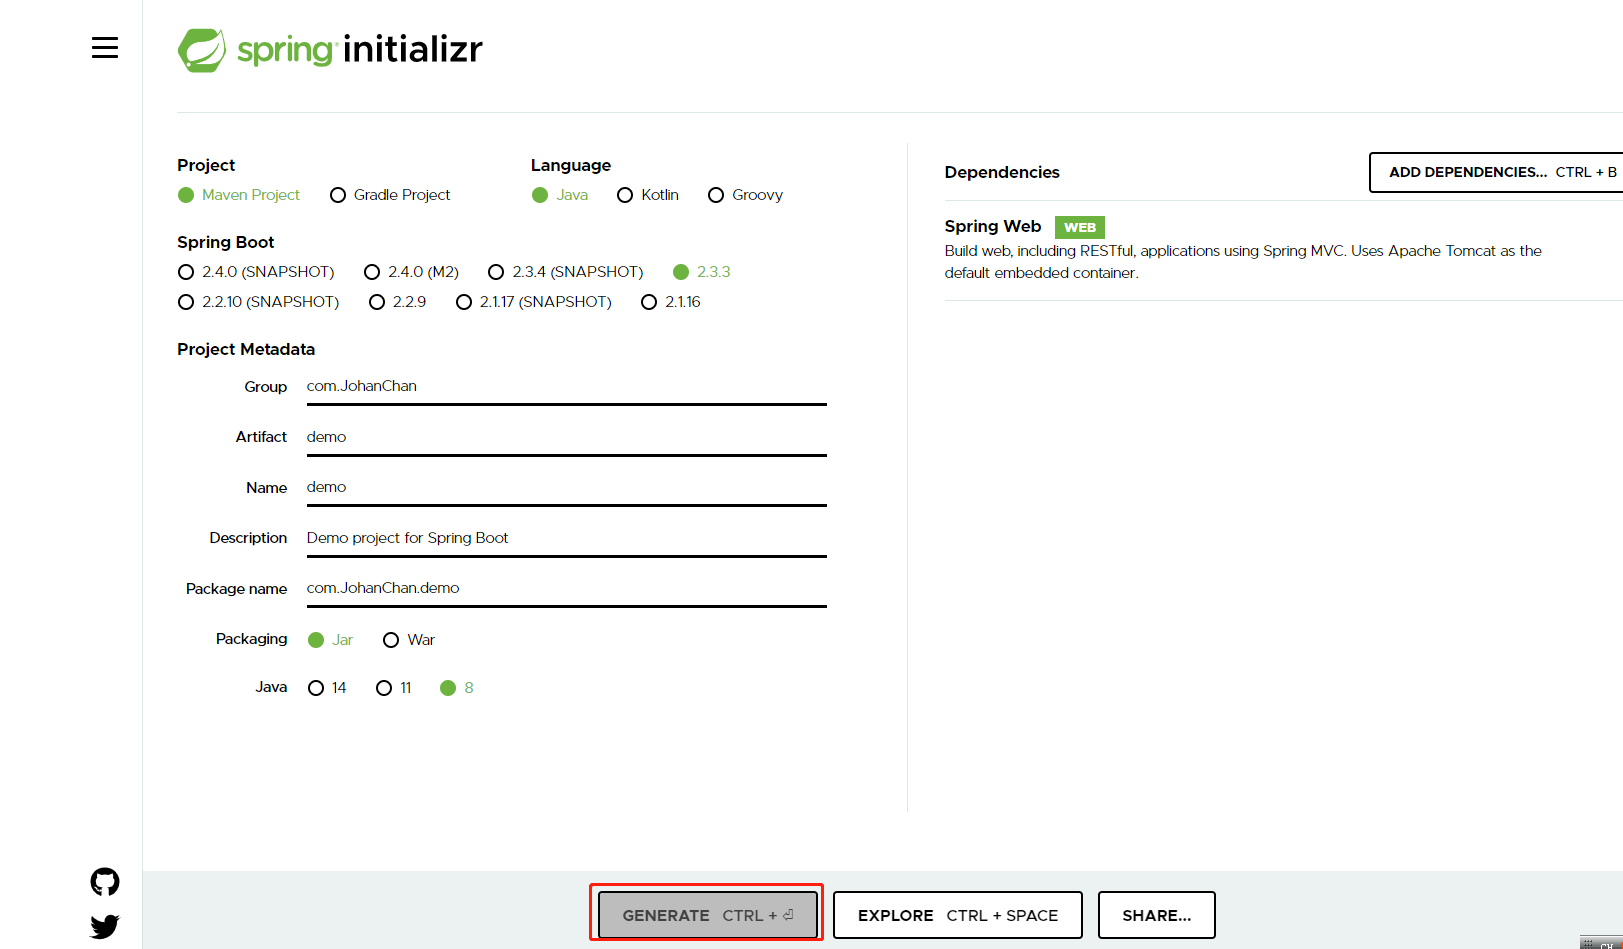This screenshot has width=1623, height=949.
Task: Select Gradle Project radio button
Action: click(x=390, y=195)
